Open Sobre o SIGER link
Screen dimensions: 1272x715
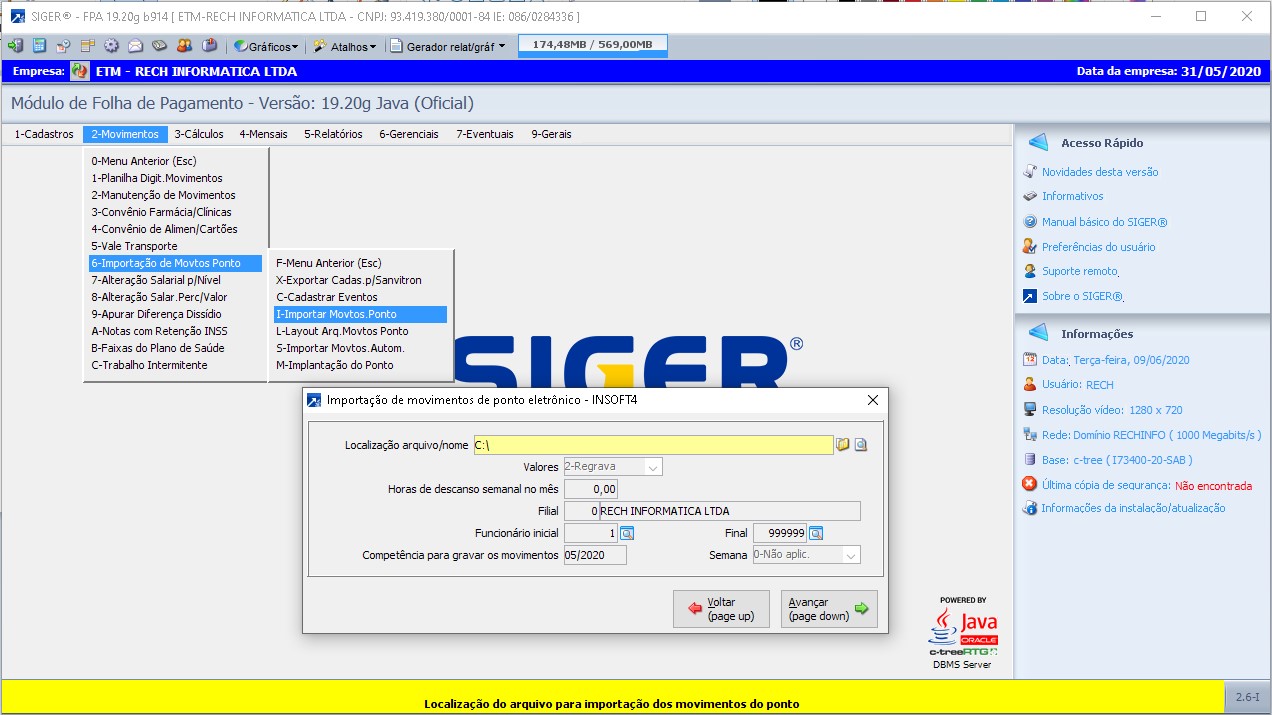[1082, 296]
